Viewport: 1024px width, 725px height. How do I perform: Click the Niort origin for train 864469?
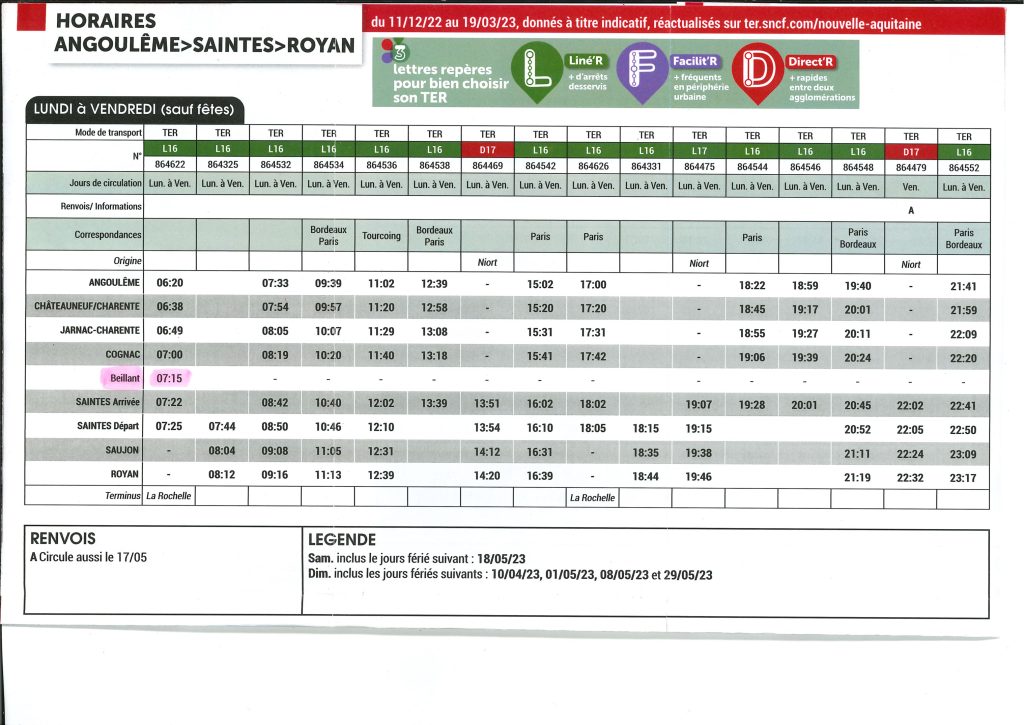(x=487, y=263)
